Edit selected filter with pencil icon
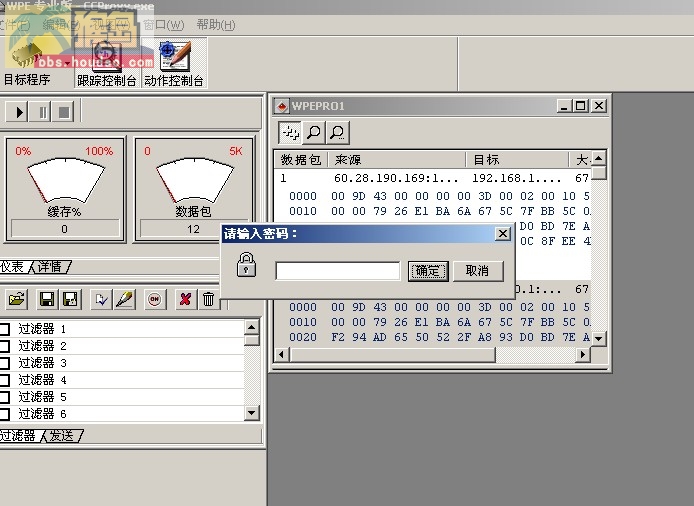 tap(125, 300)
